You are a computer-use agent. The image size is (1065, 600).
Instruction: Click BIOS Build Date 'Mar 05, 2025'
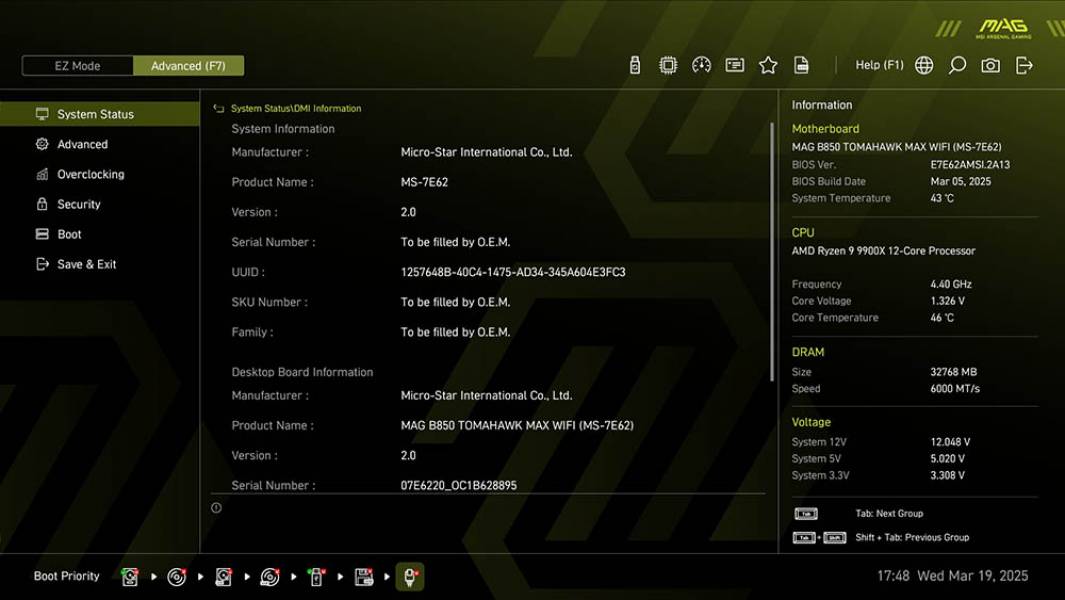[960, 181]
